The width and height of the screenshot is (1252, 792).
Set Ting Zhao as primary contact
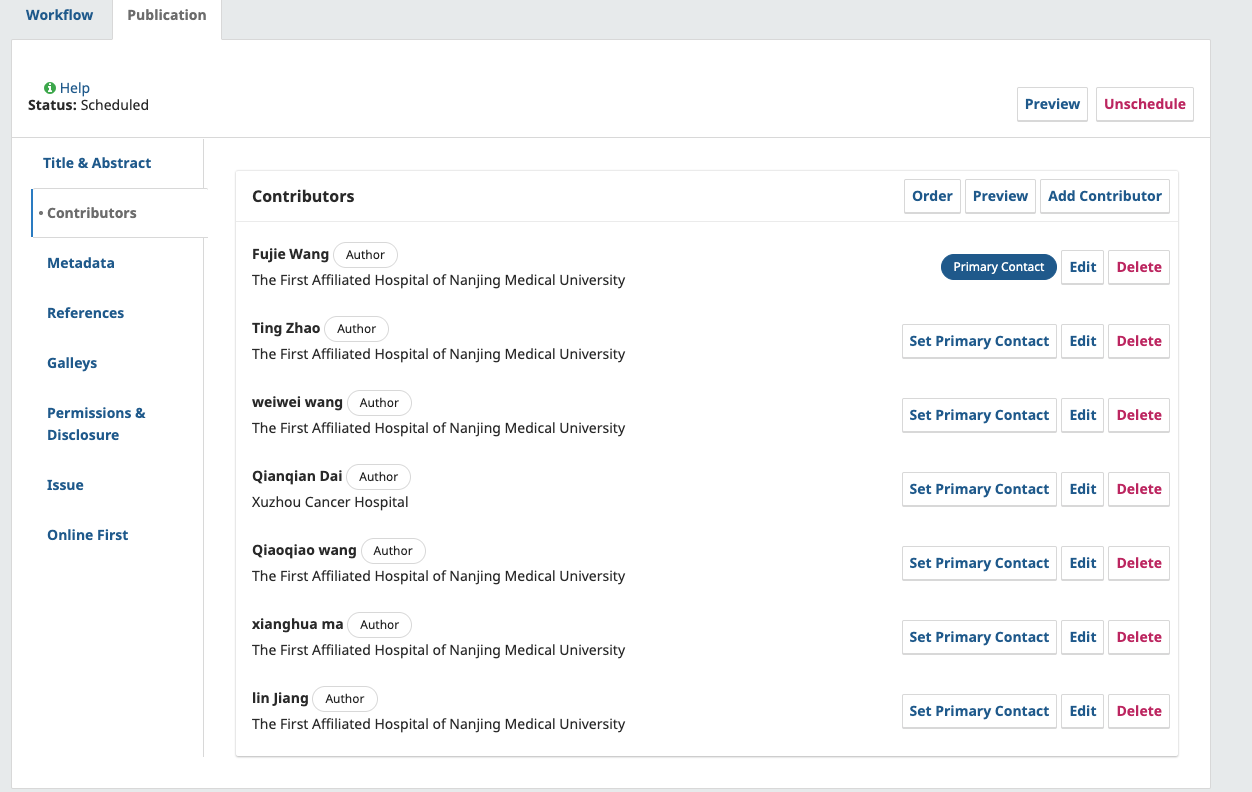[979, 341]
